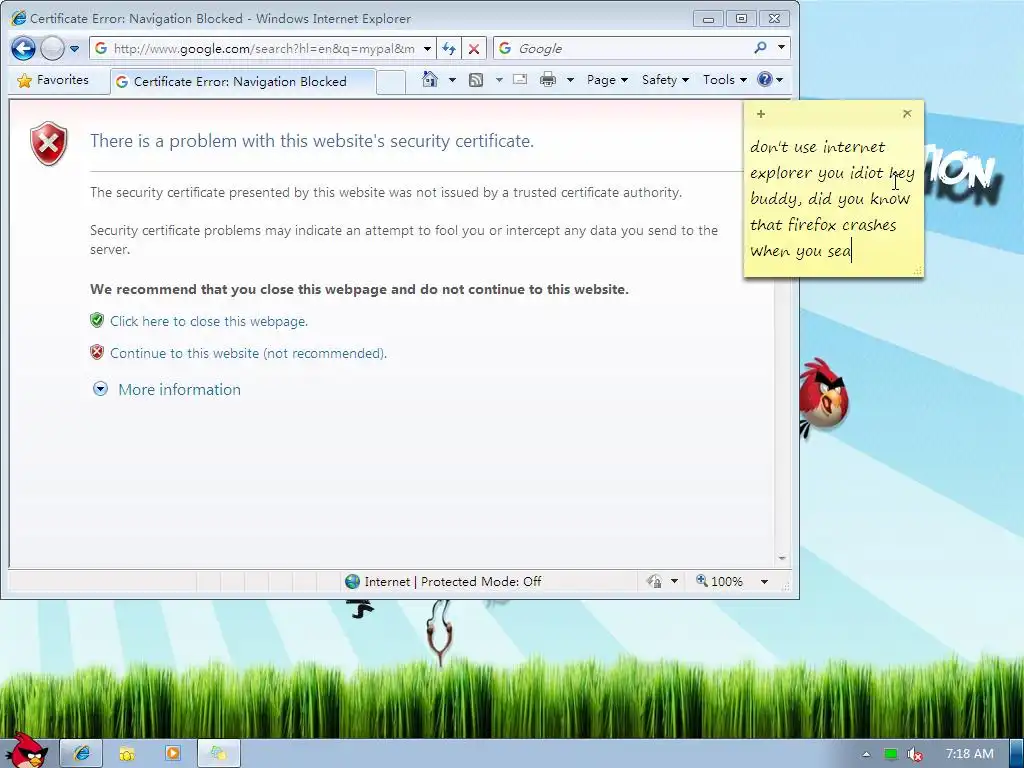Expand the Home button dropdown arrow
Image resolution: width=1024 pixels, height=768 pixels.
point(452,80)
